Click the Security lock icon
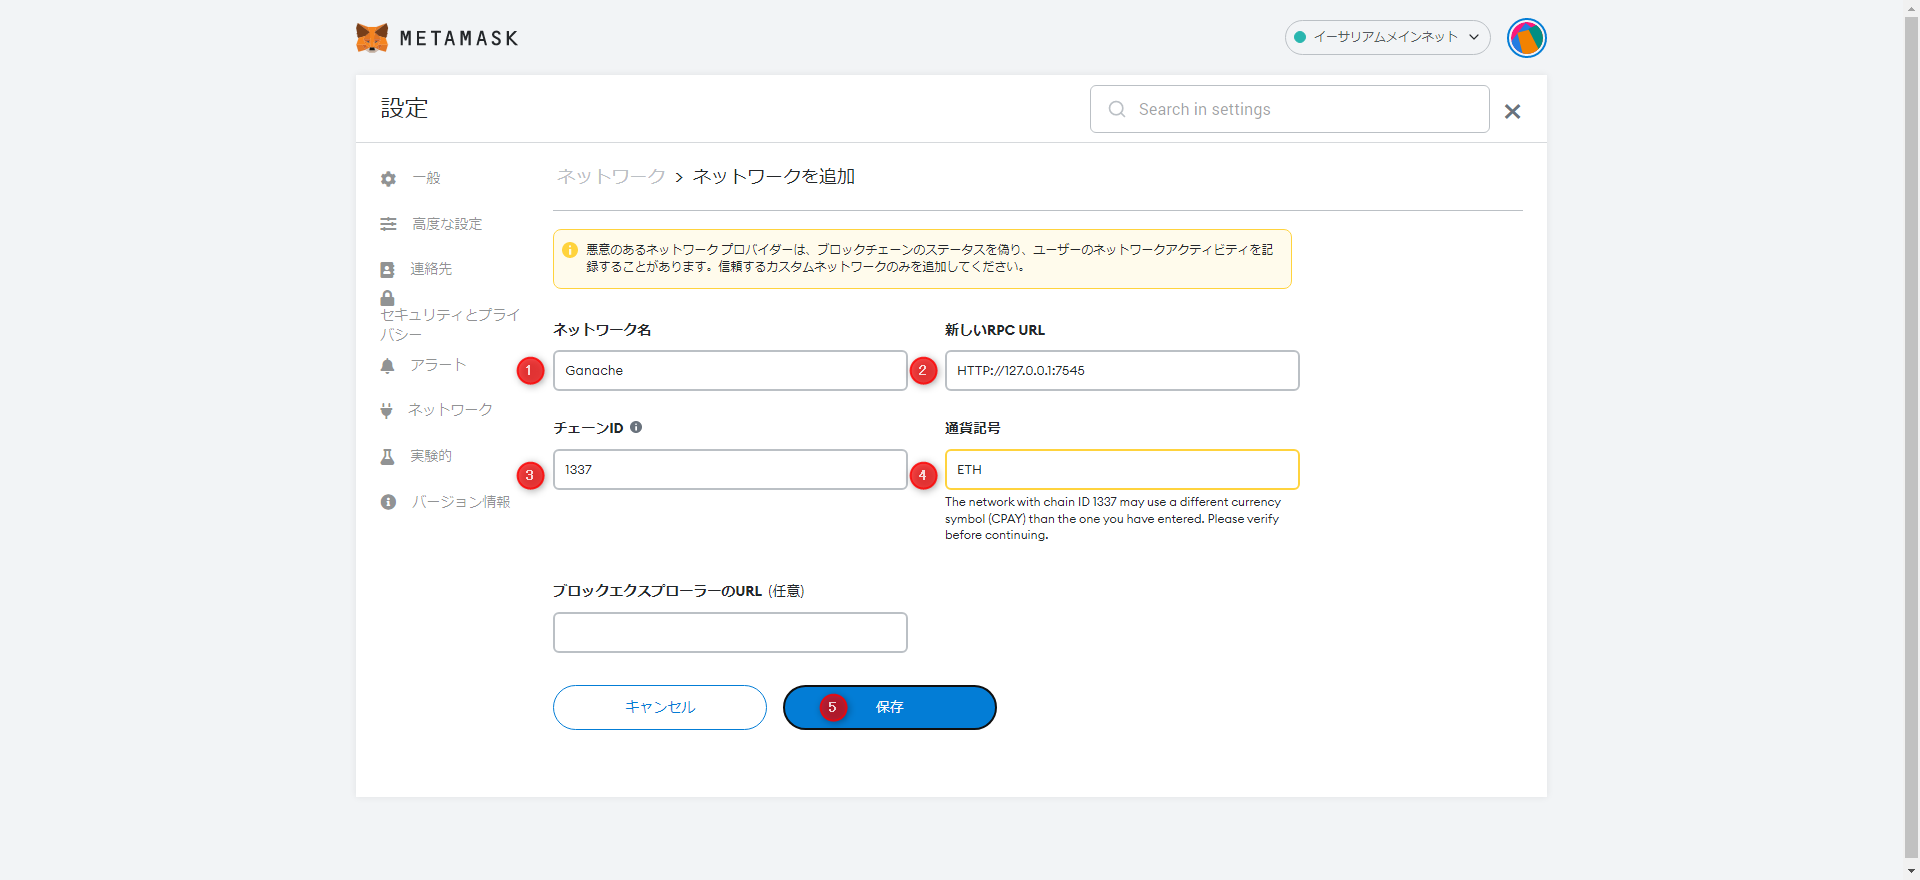Image resolution: width=1920 pixels, height=880 pixels. [x=387, y=298]
